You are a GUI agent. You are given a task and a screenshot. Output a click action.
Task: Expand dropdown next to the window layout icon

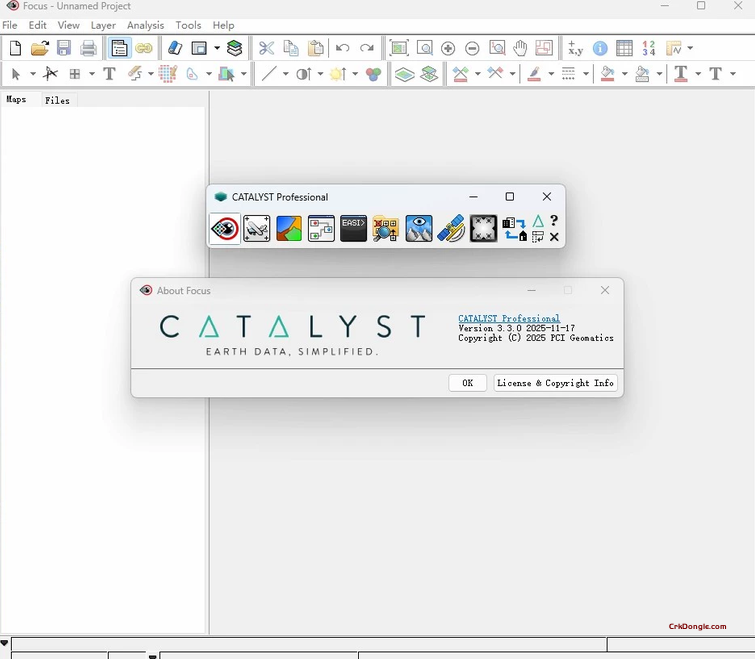[217, 48]
